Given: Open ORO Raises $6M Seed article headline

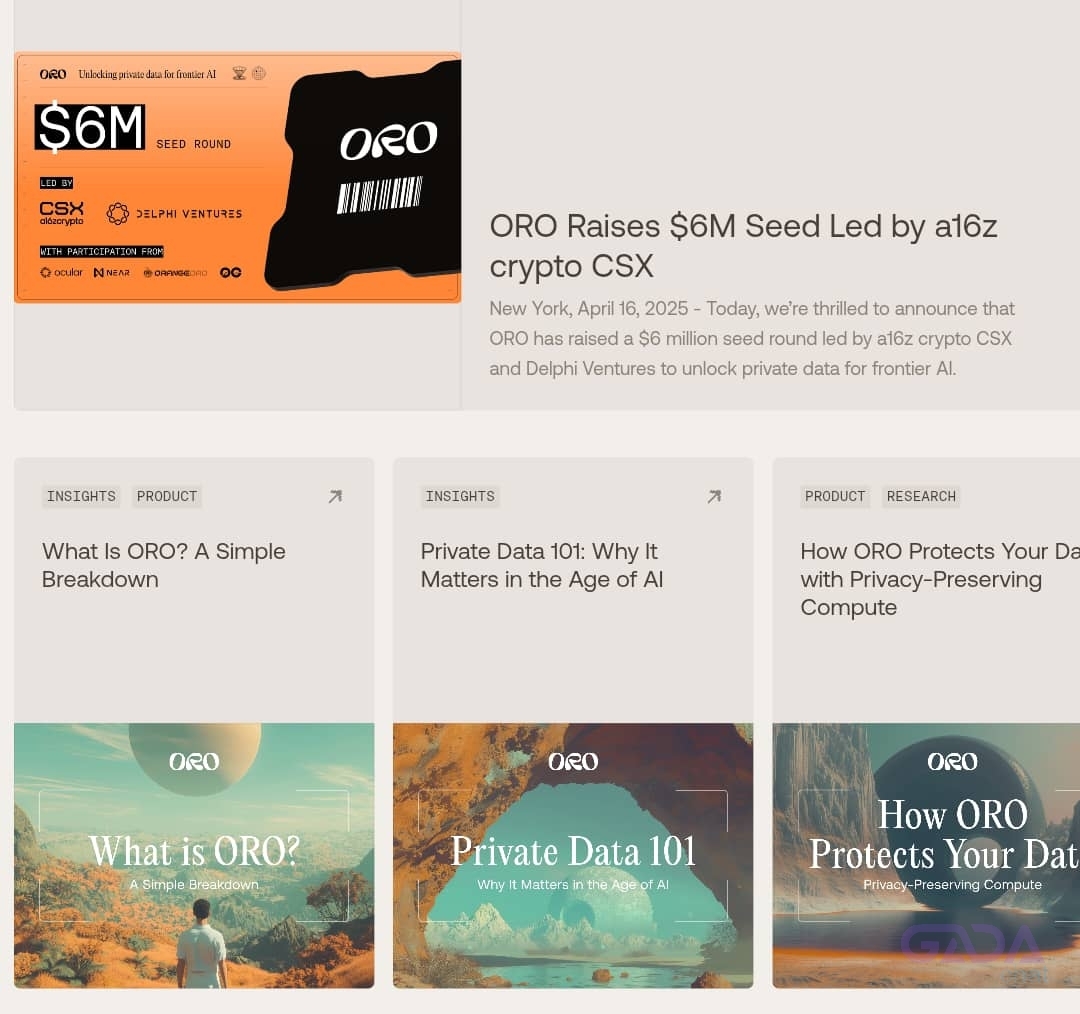Looking at the screenshot, I should tap(743, 246).
